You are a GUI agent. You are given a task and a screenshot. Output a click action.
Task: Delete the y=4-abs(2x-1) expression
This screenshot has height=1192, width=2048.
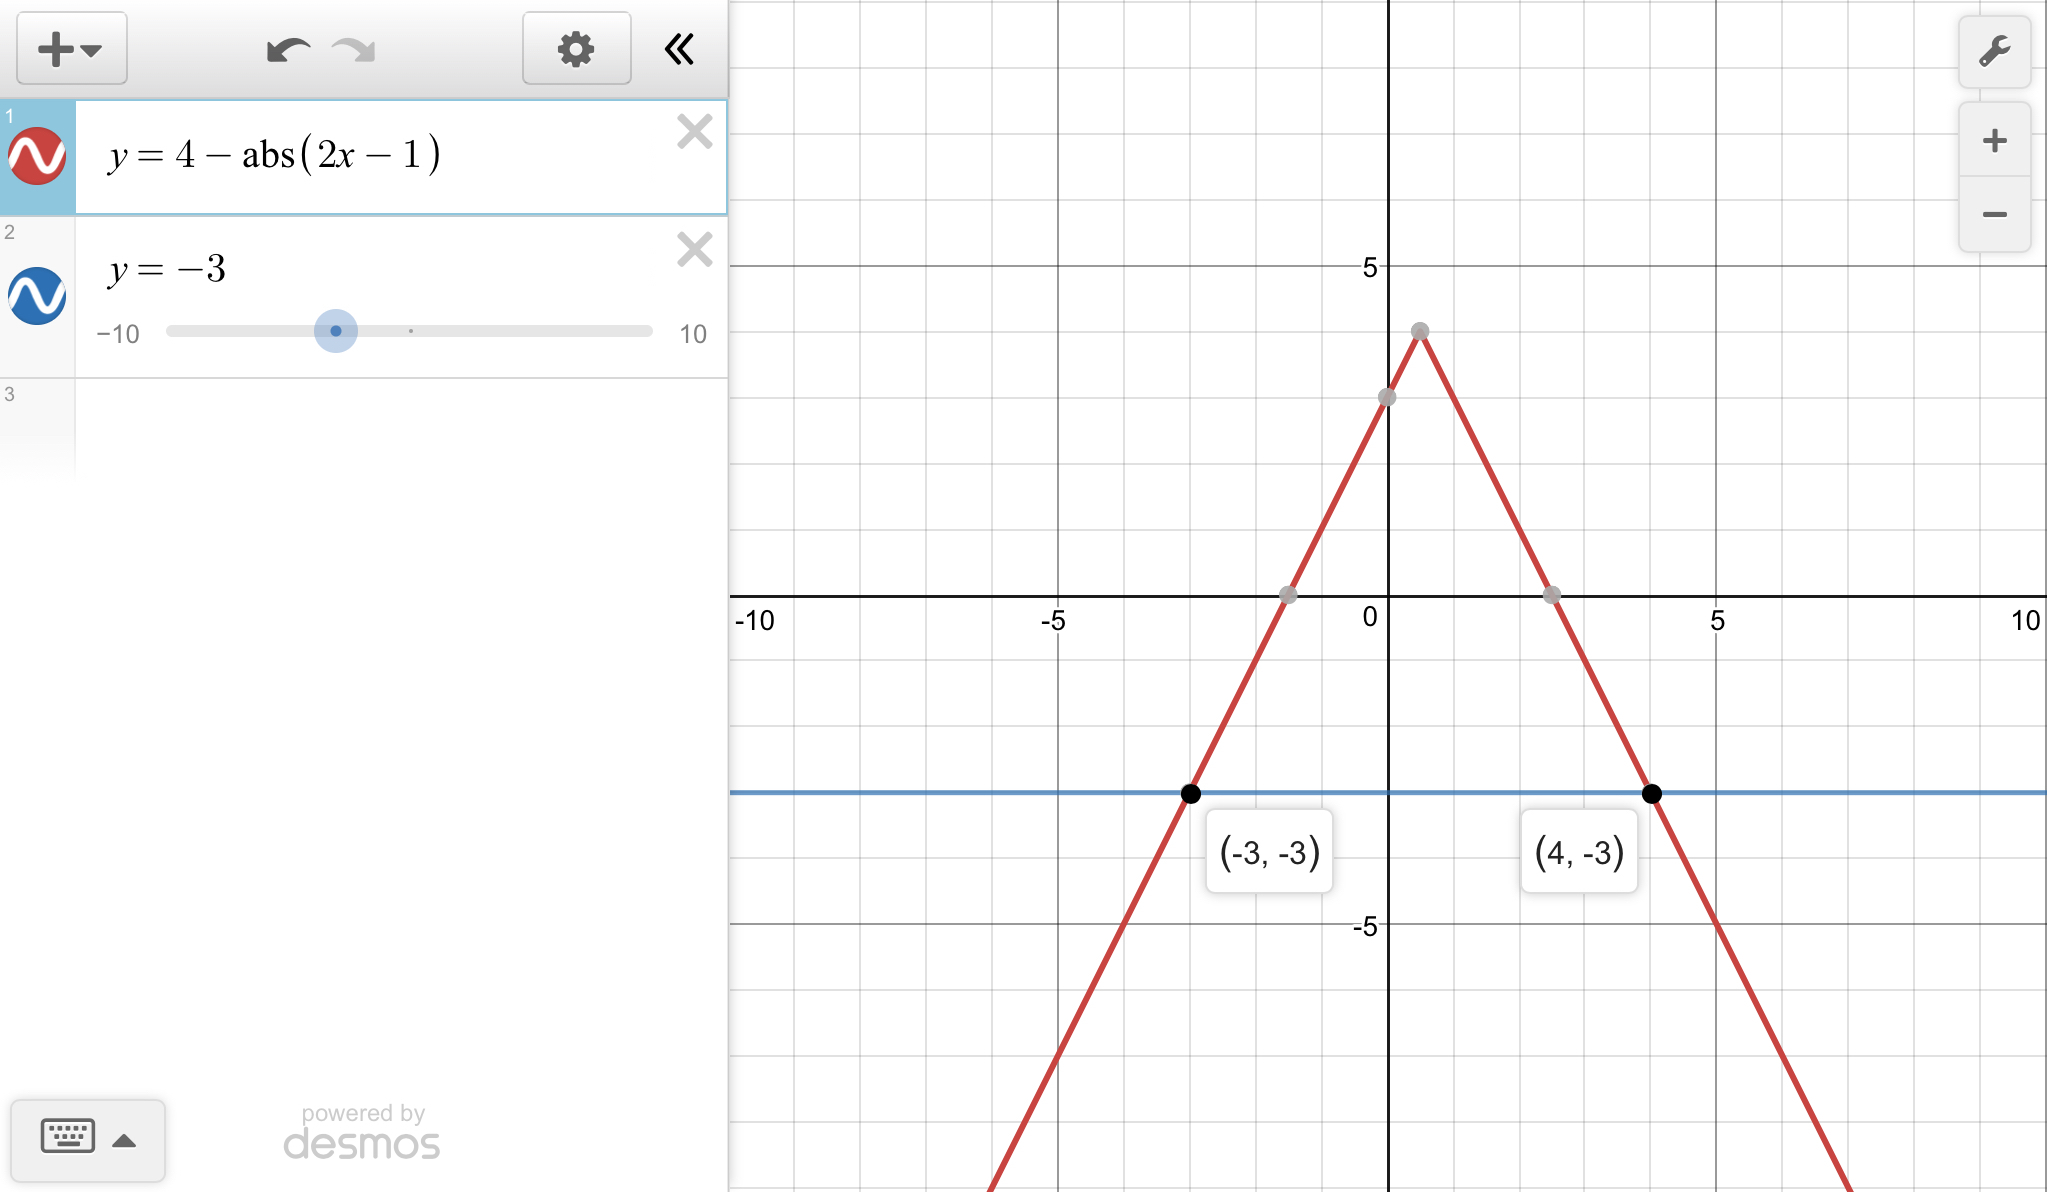click(x=694, y=132)
